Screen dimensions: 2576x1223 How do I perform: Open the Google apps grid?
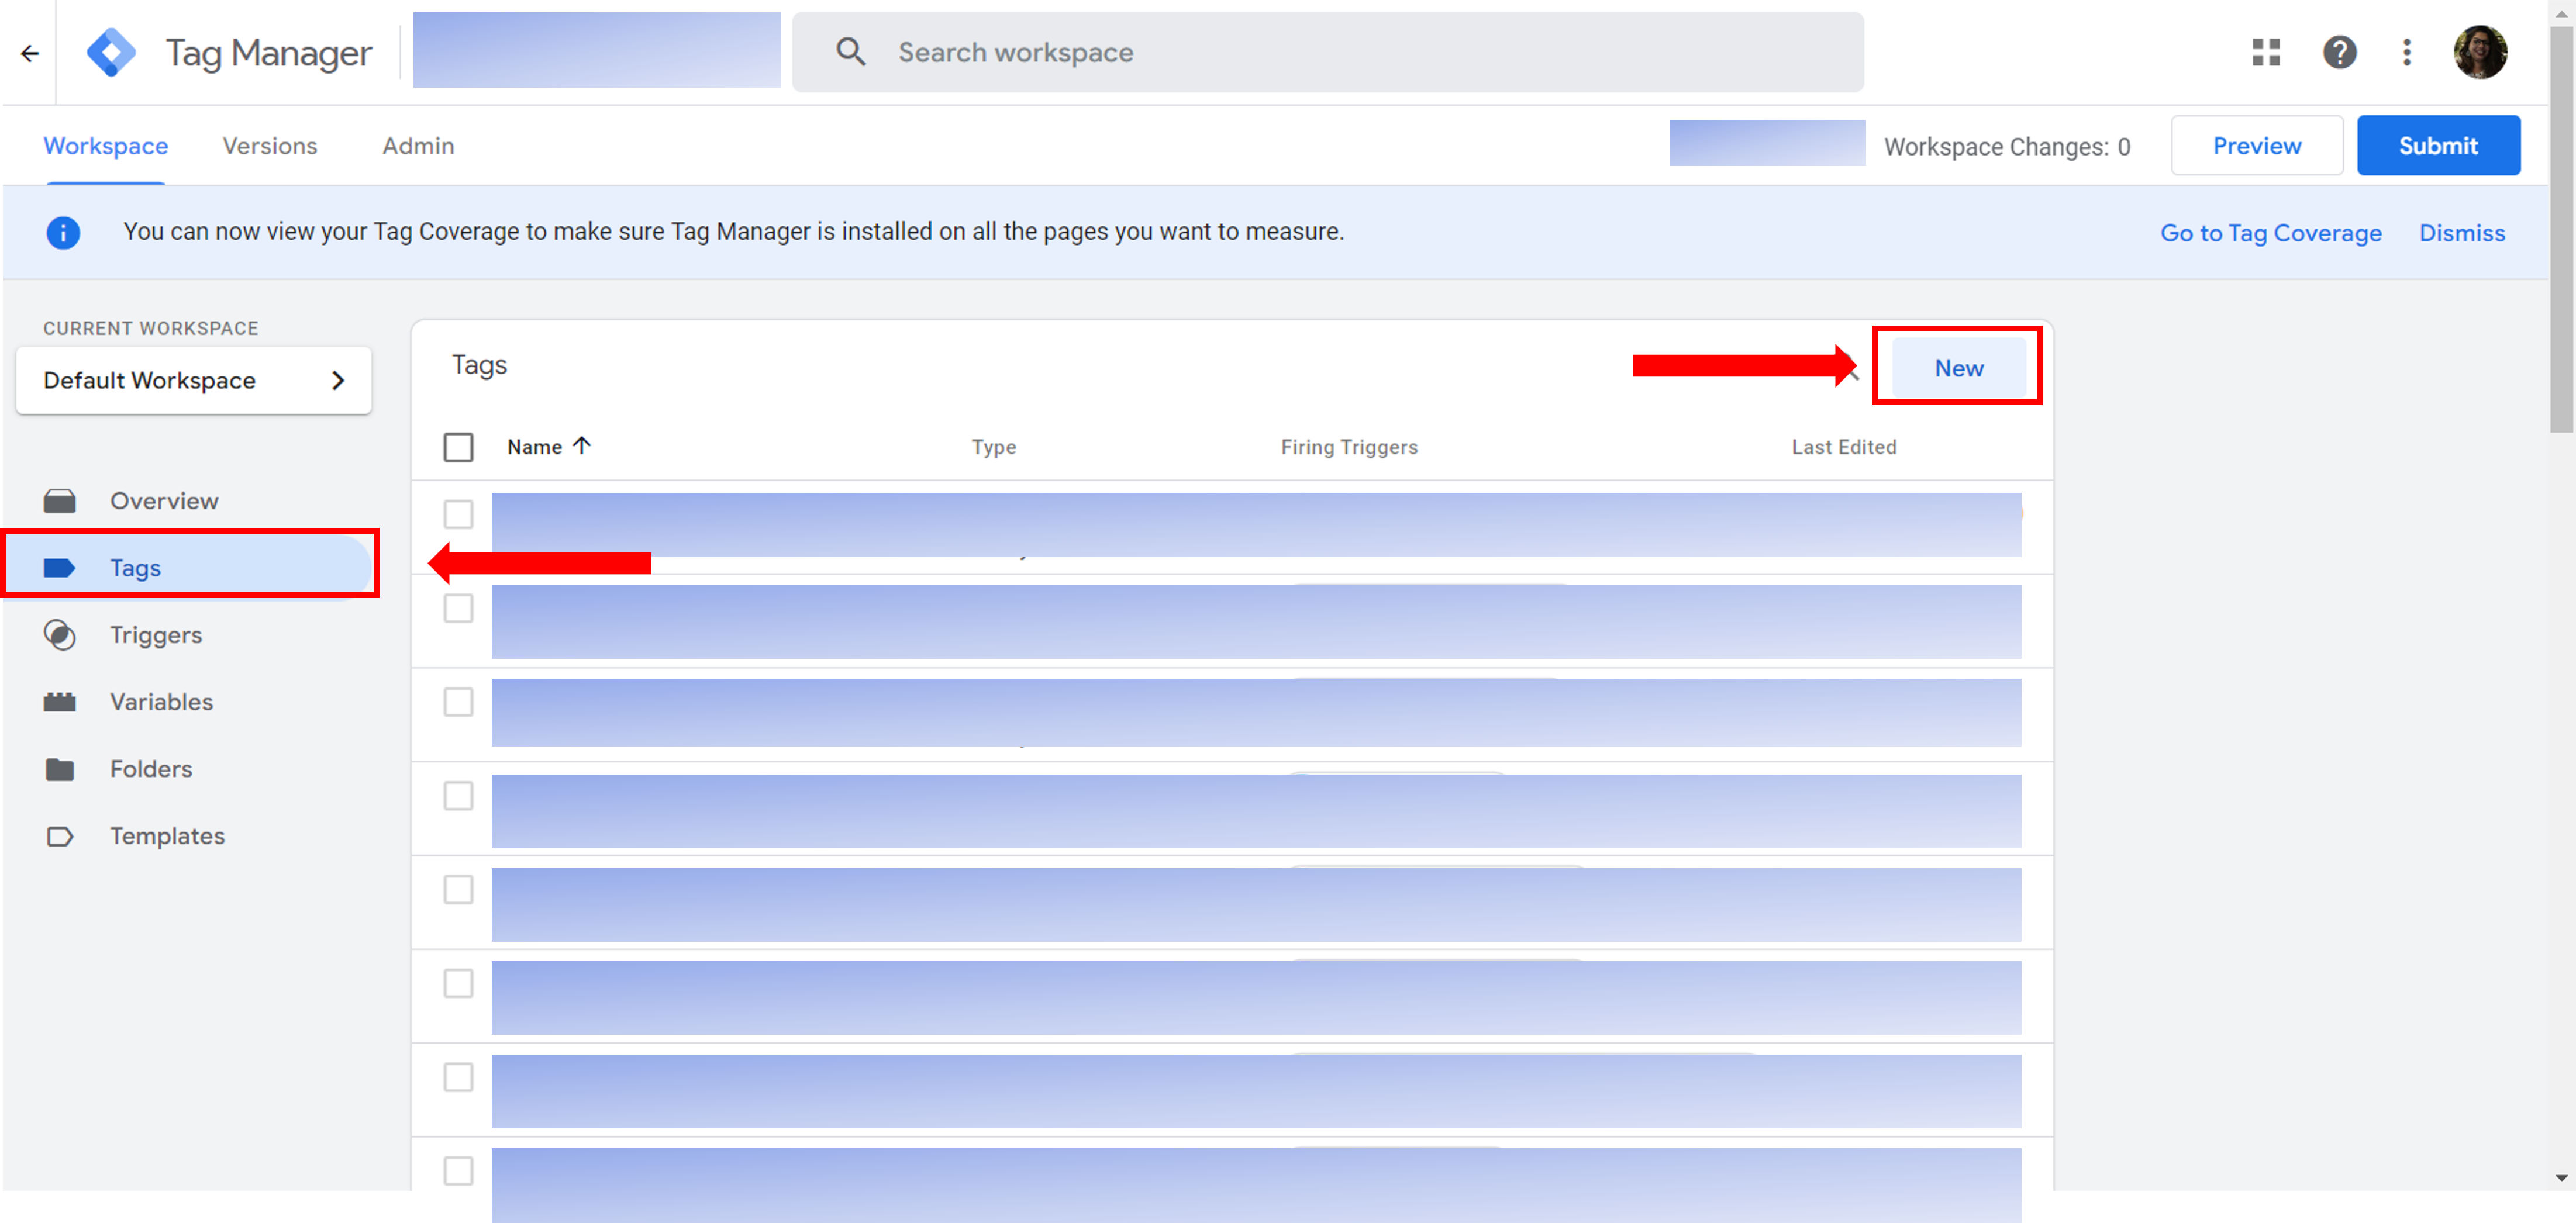2266,52
